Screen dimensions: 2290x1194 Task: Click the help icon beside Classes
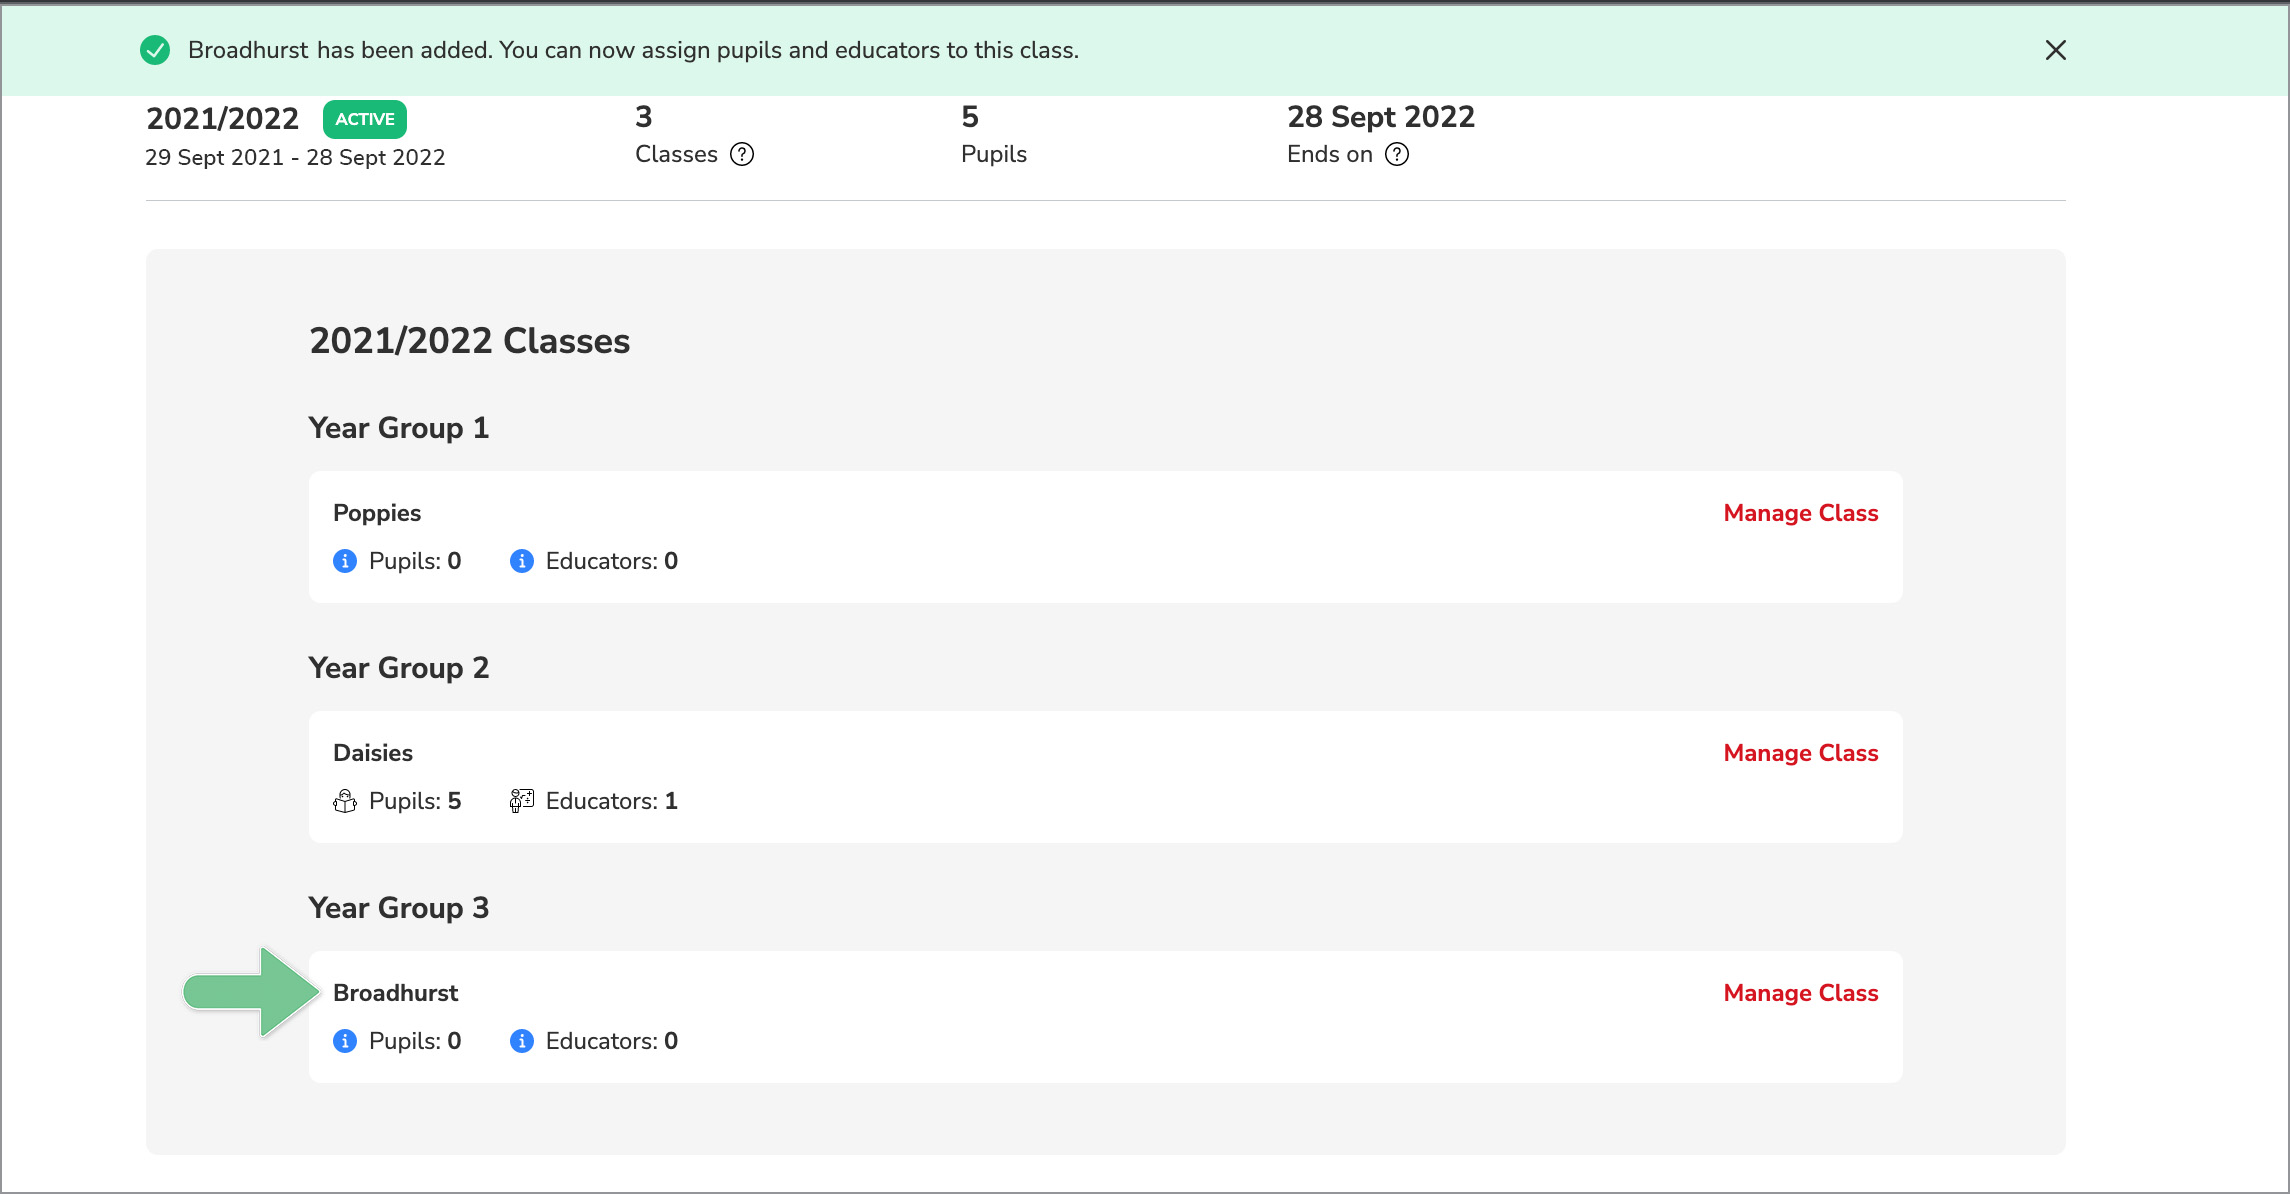(x=742, y=154)
